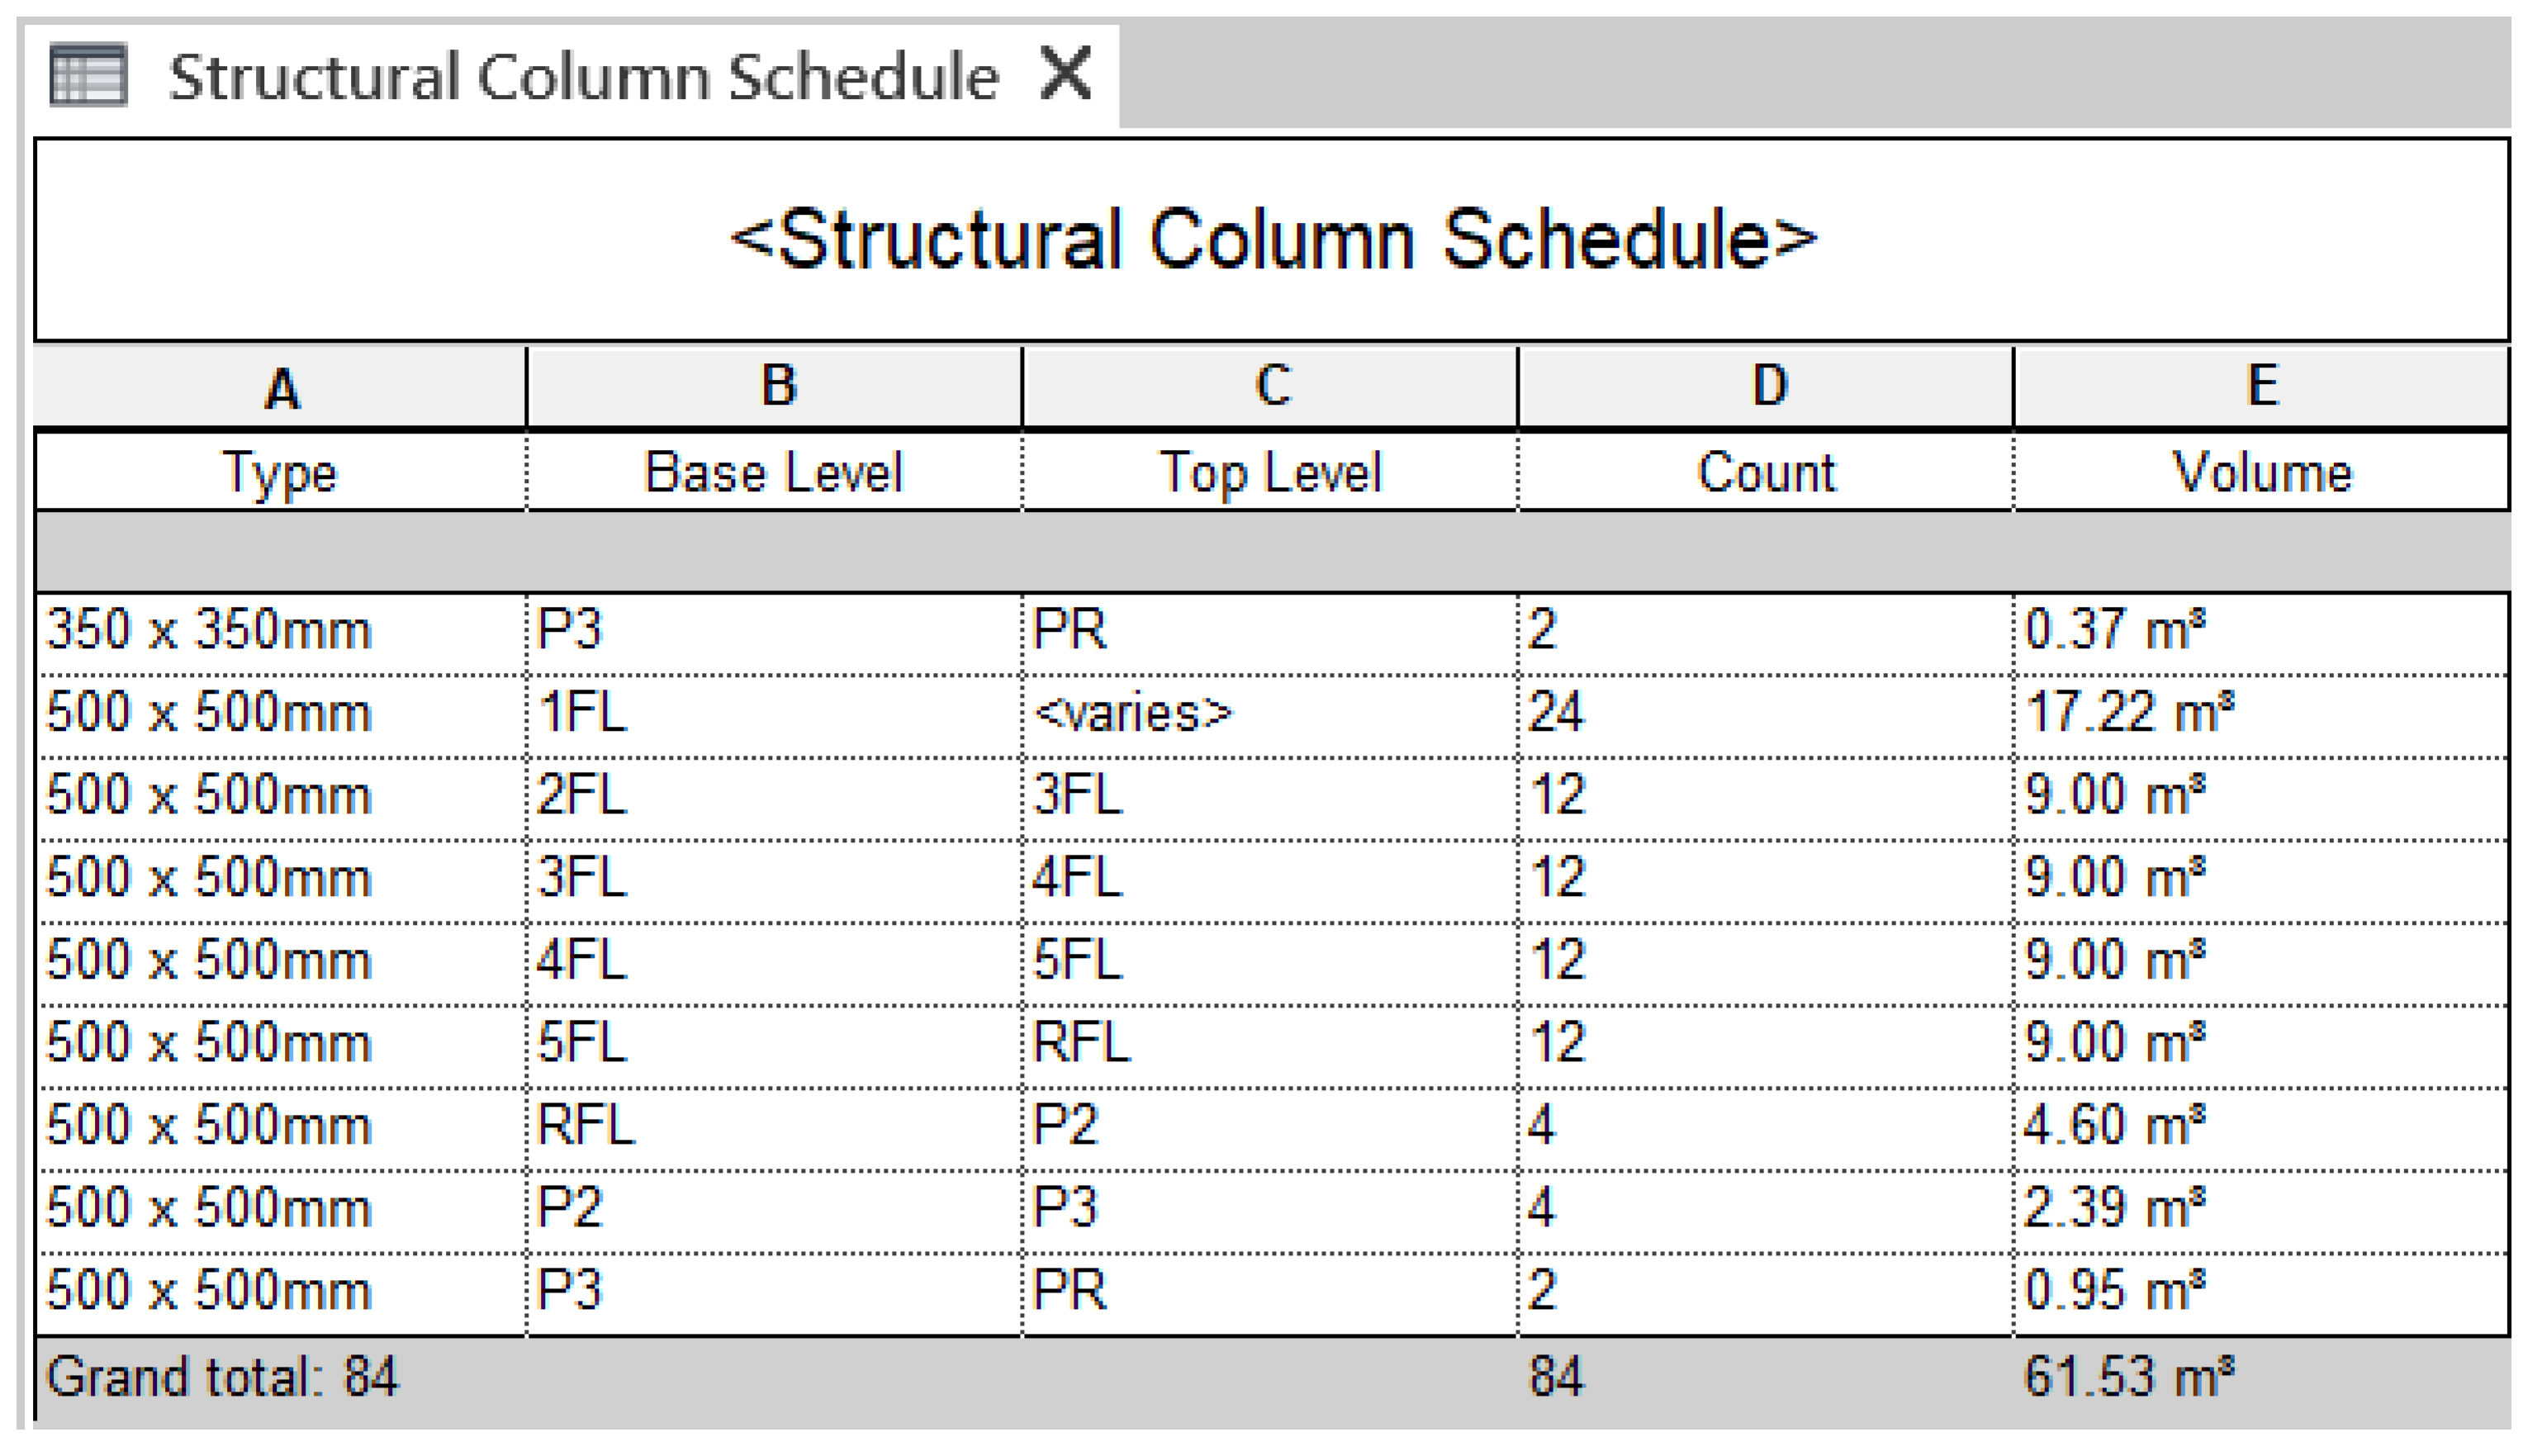2528x1456 pixels.
Task: Select column E header
Action: pyautogui.click(x=2262, y=387)
